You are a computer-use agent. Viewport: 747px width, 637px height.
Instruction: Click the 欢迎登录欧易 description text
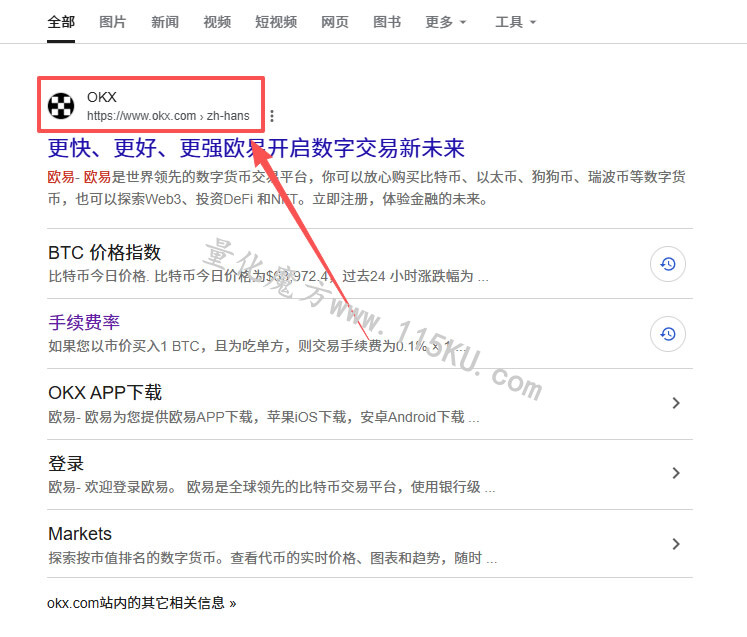pos(272,487)
